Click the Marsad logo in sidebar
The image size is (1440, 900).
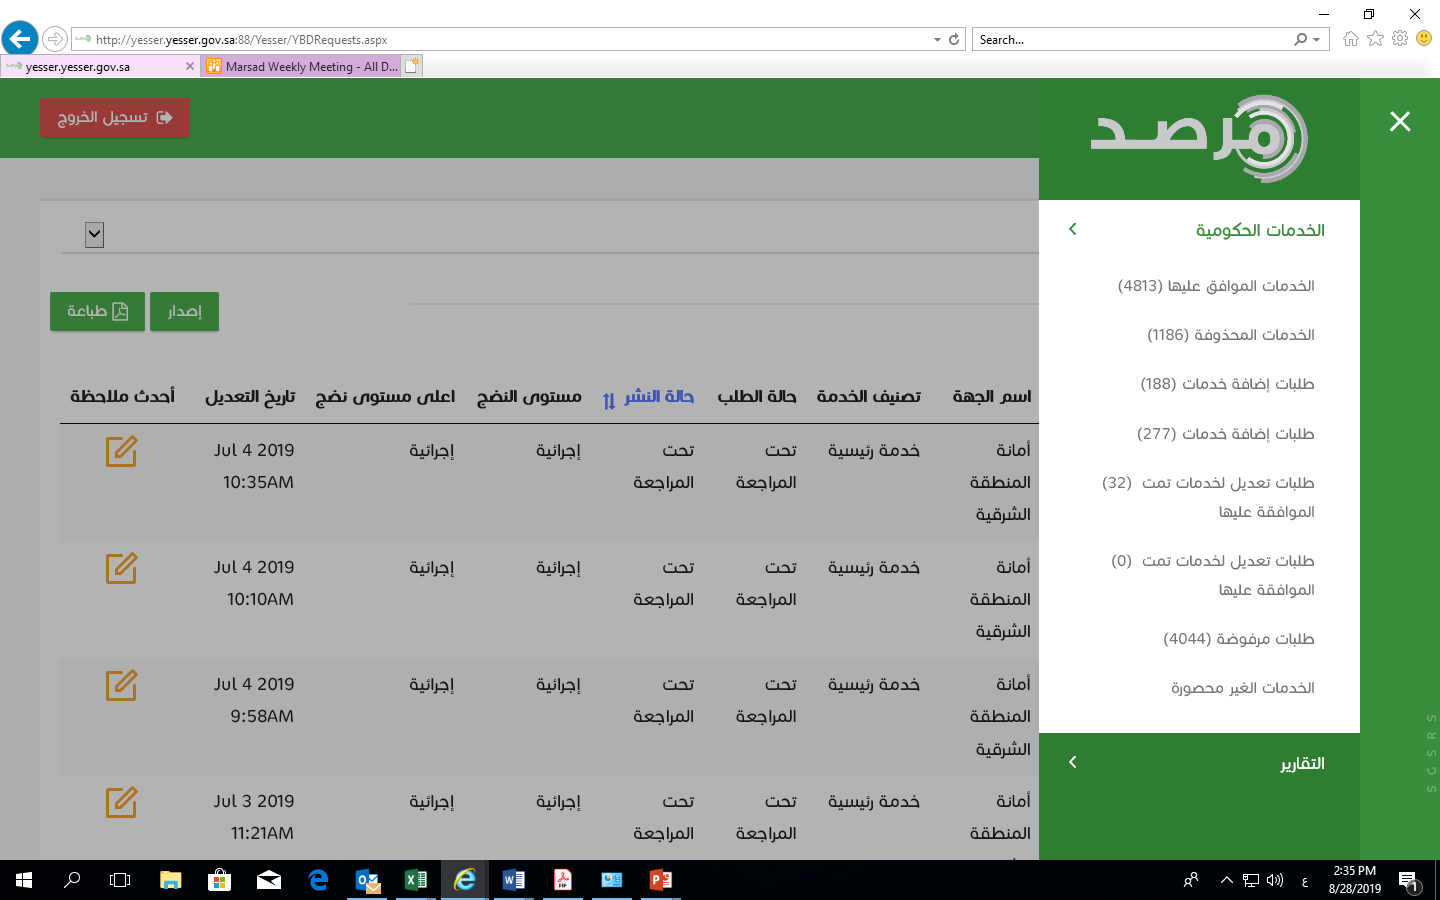tap(1199, 139)
